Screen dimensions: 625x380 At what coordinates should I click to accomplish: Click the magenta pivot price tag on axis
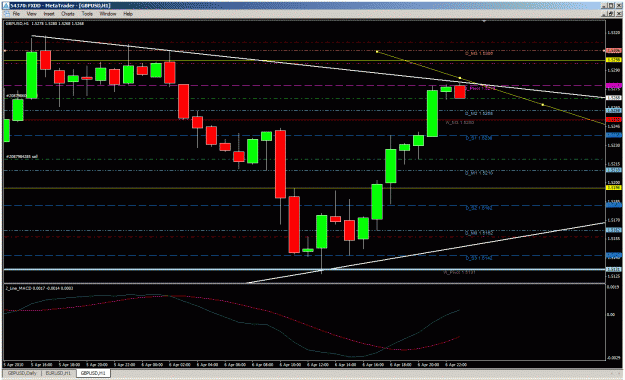click(x=613, y=86)
